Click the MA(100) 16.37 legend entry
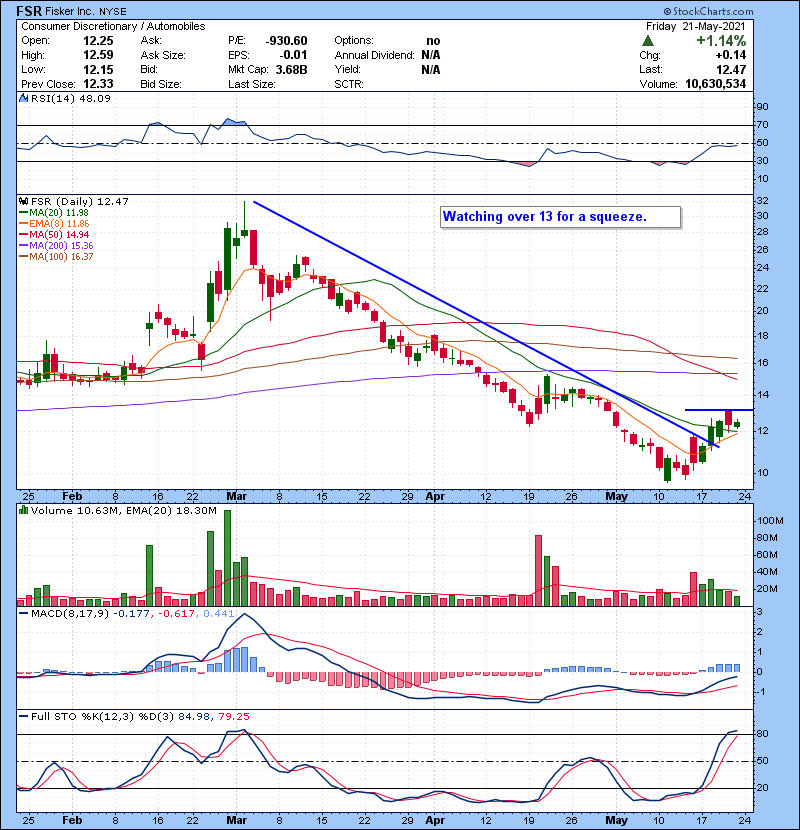800x830 pixels. click(57, 257)
